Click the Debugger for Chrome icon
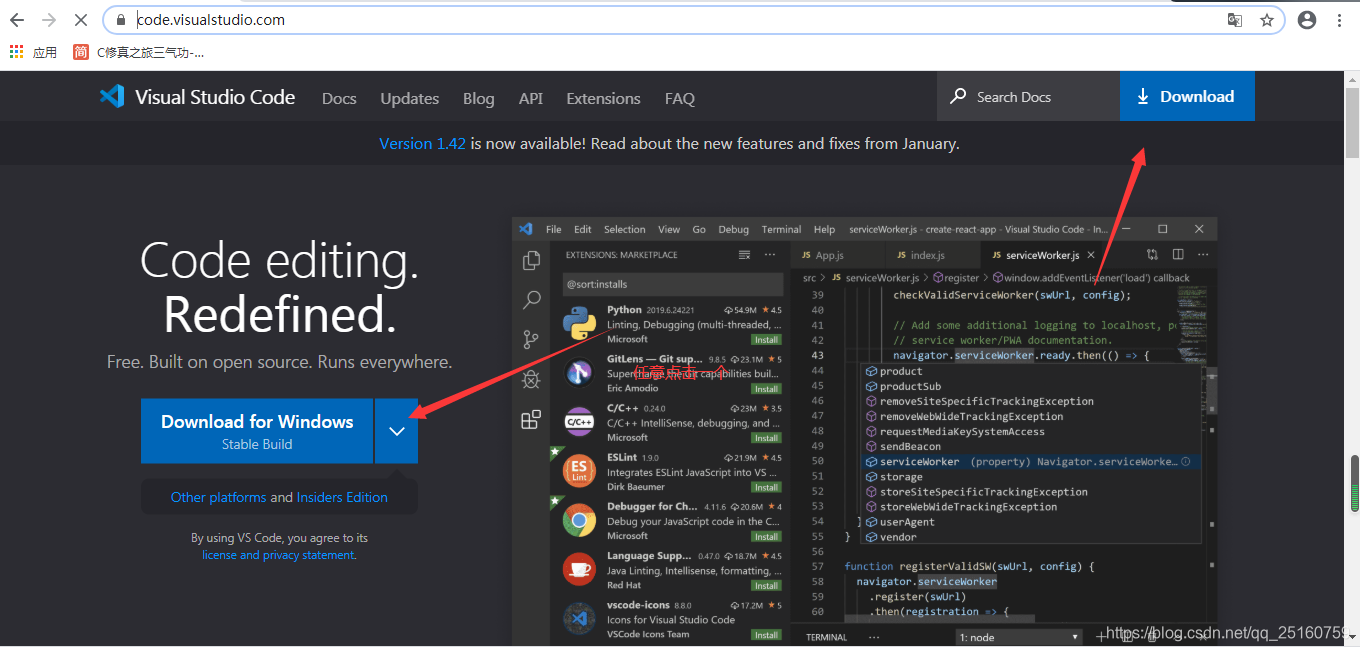Viewport: 1360px width, 652px height. [579, 520]
